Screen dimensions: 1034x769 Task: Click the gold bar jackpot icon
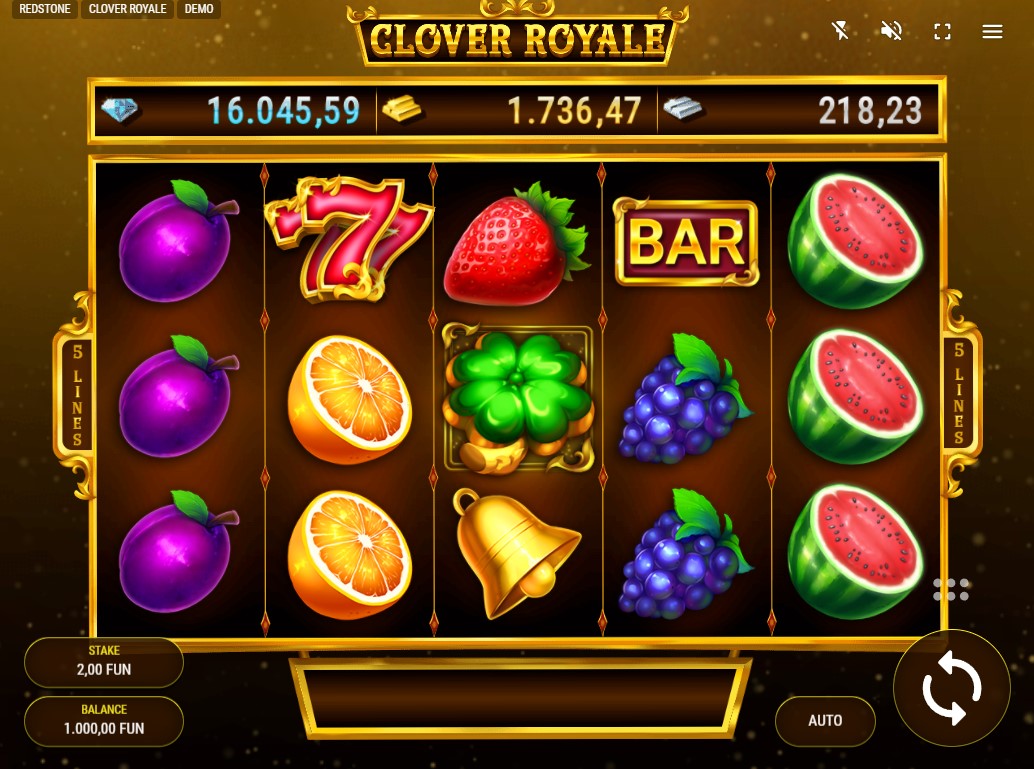(x=402, y=109)
